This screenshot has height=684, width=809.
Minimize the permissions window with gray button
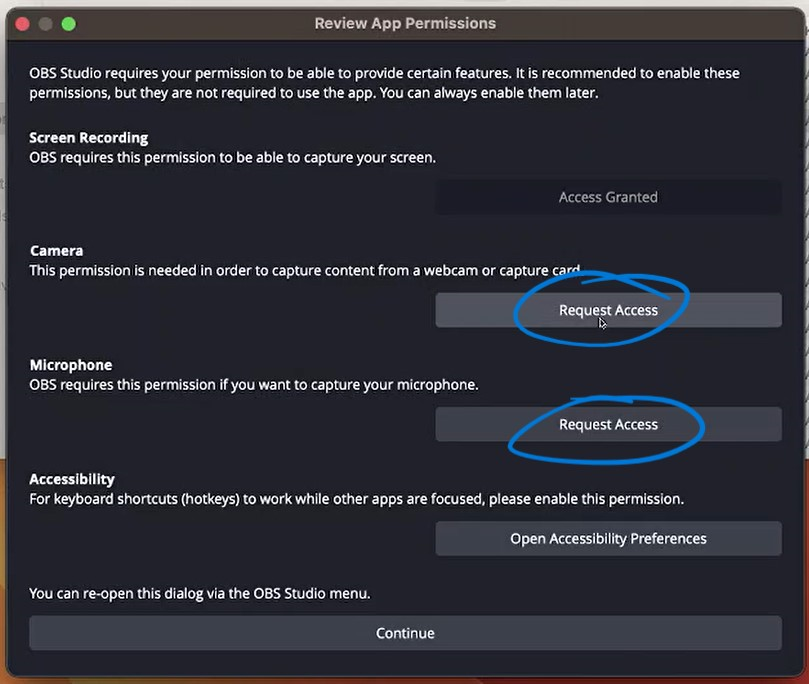coord(45,24)
